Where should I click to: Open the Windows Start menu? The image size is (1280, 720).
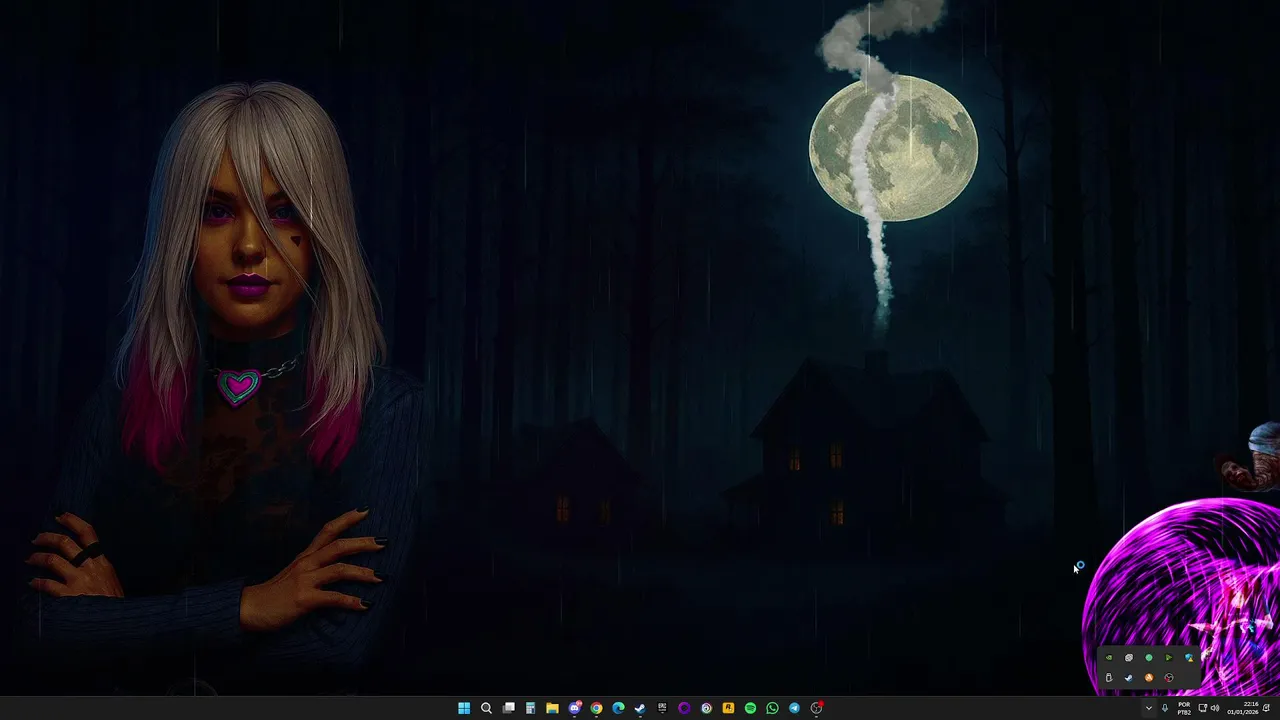(x=464, y=708)
